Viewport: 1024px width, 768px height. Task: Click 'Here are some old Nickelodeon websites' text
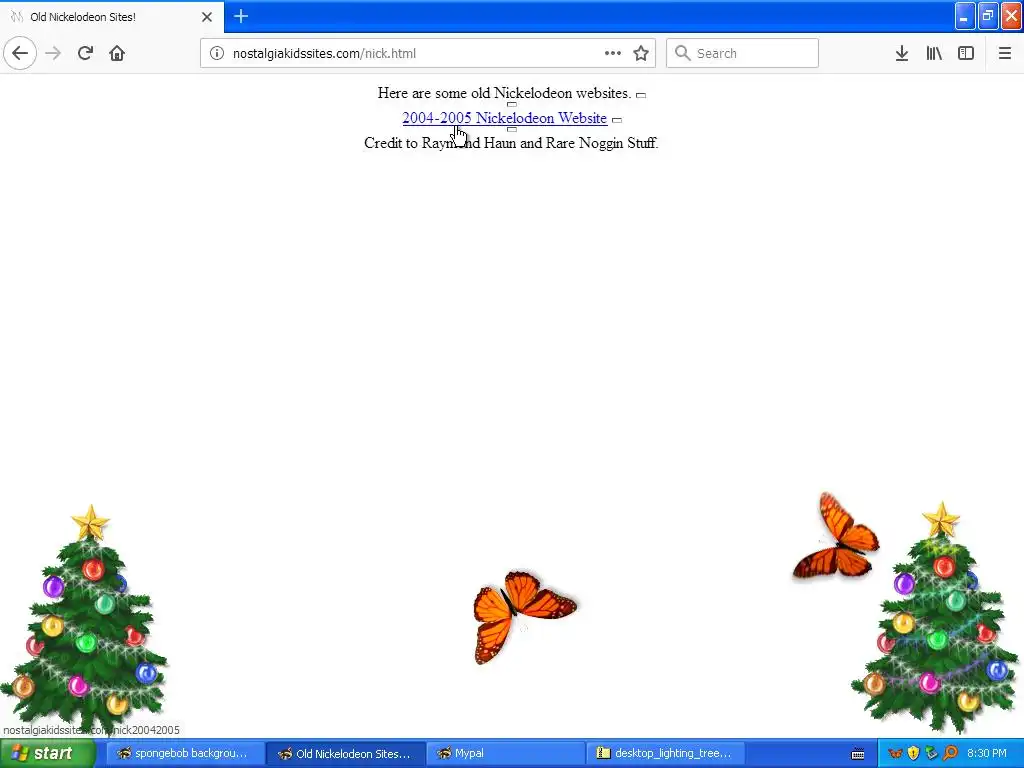click(x=504, y=93)
